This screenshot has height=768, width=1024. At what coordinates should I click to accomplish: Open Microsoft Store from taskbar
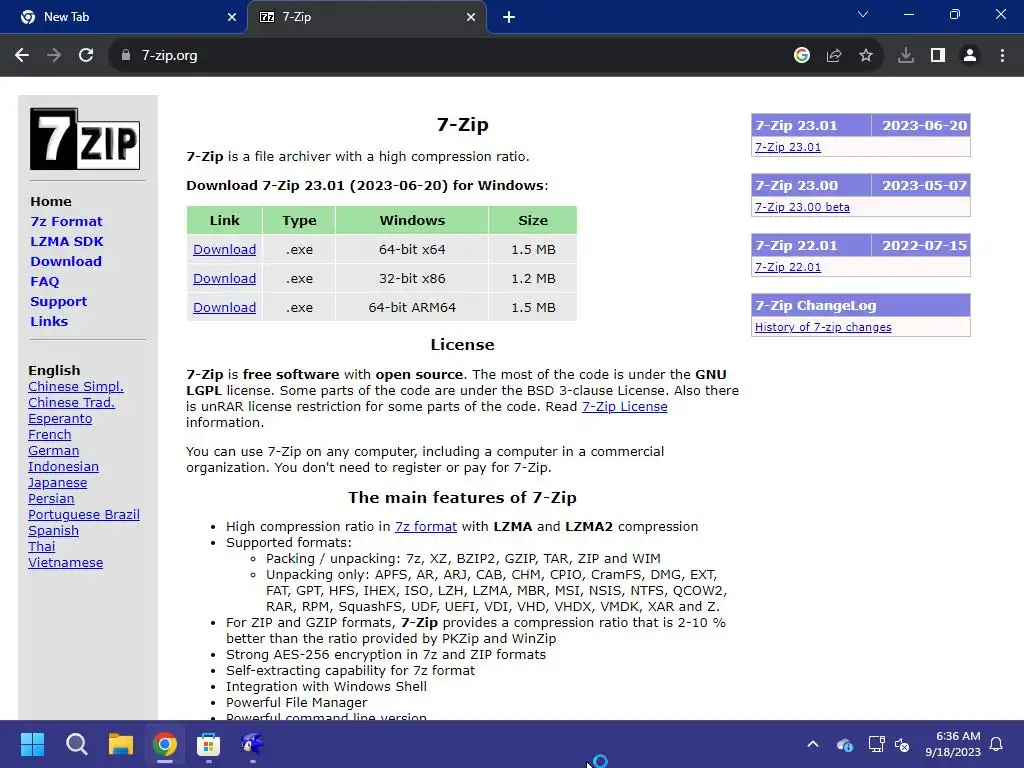tap(209, 744)
